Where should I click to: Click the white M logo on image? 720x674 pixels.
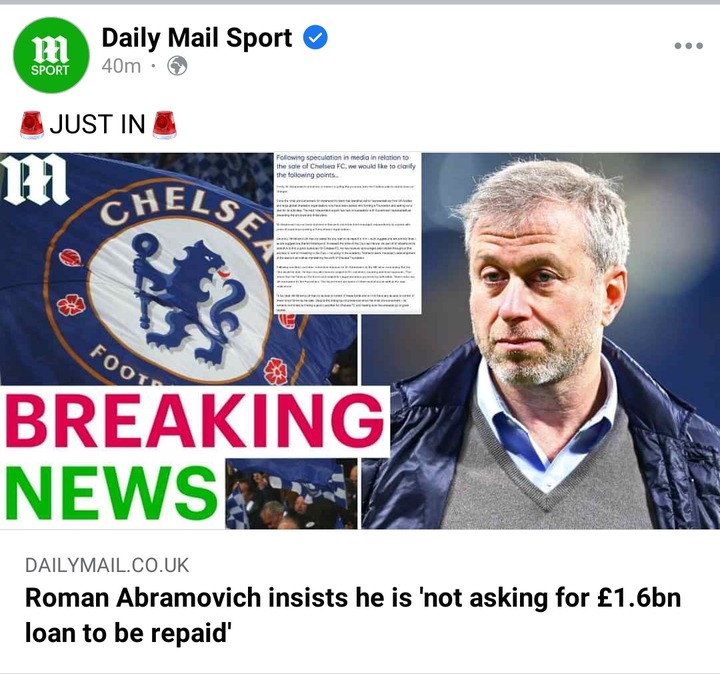(34, 180)
